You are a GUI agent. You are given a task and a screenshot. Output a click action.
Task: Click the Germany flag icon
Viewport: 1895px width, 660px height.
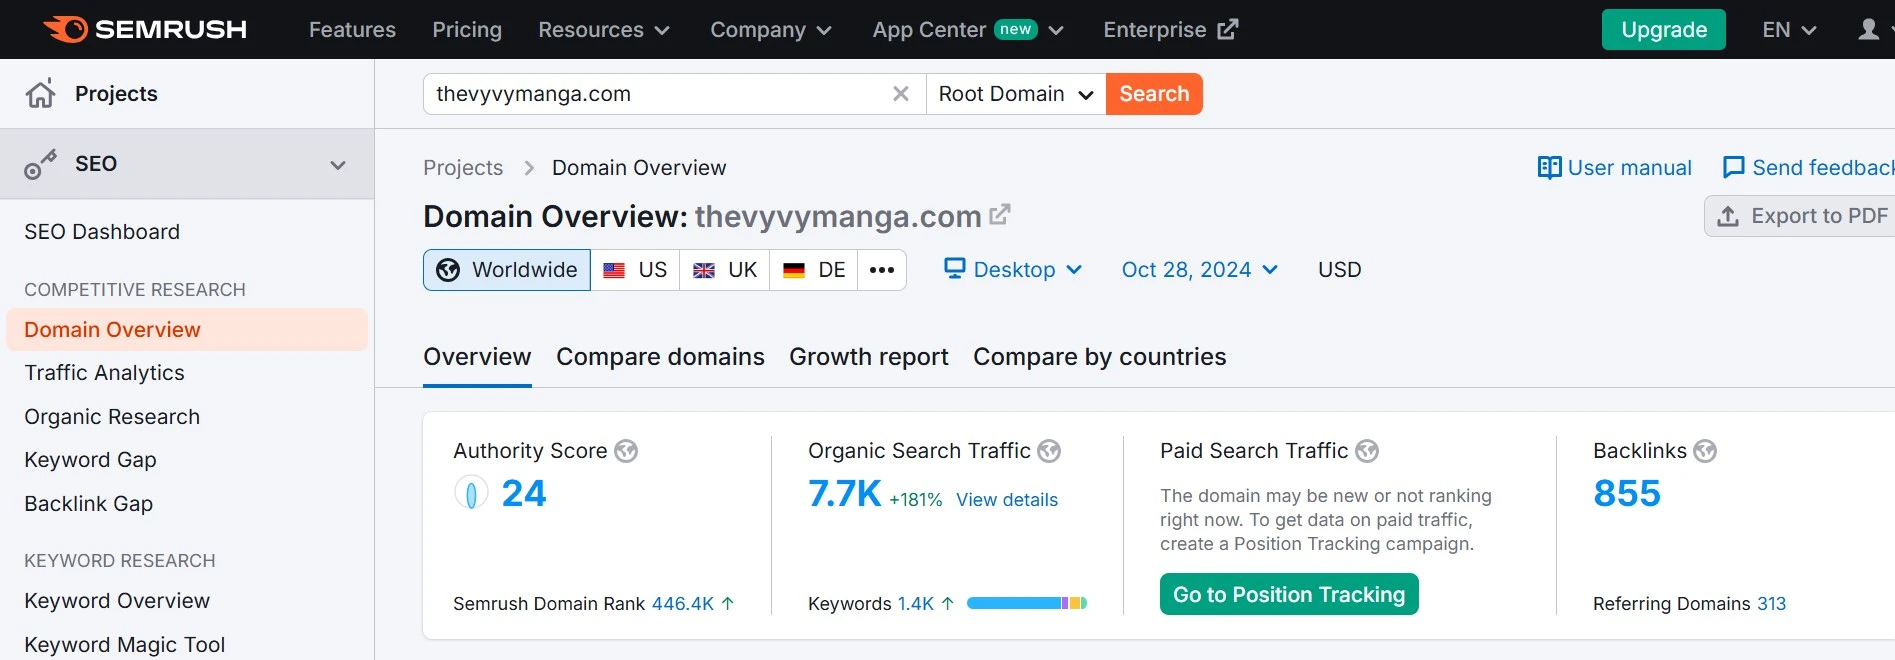794,271
